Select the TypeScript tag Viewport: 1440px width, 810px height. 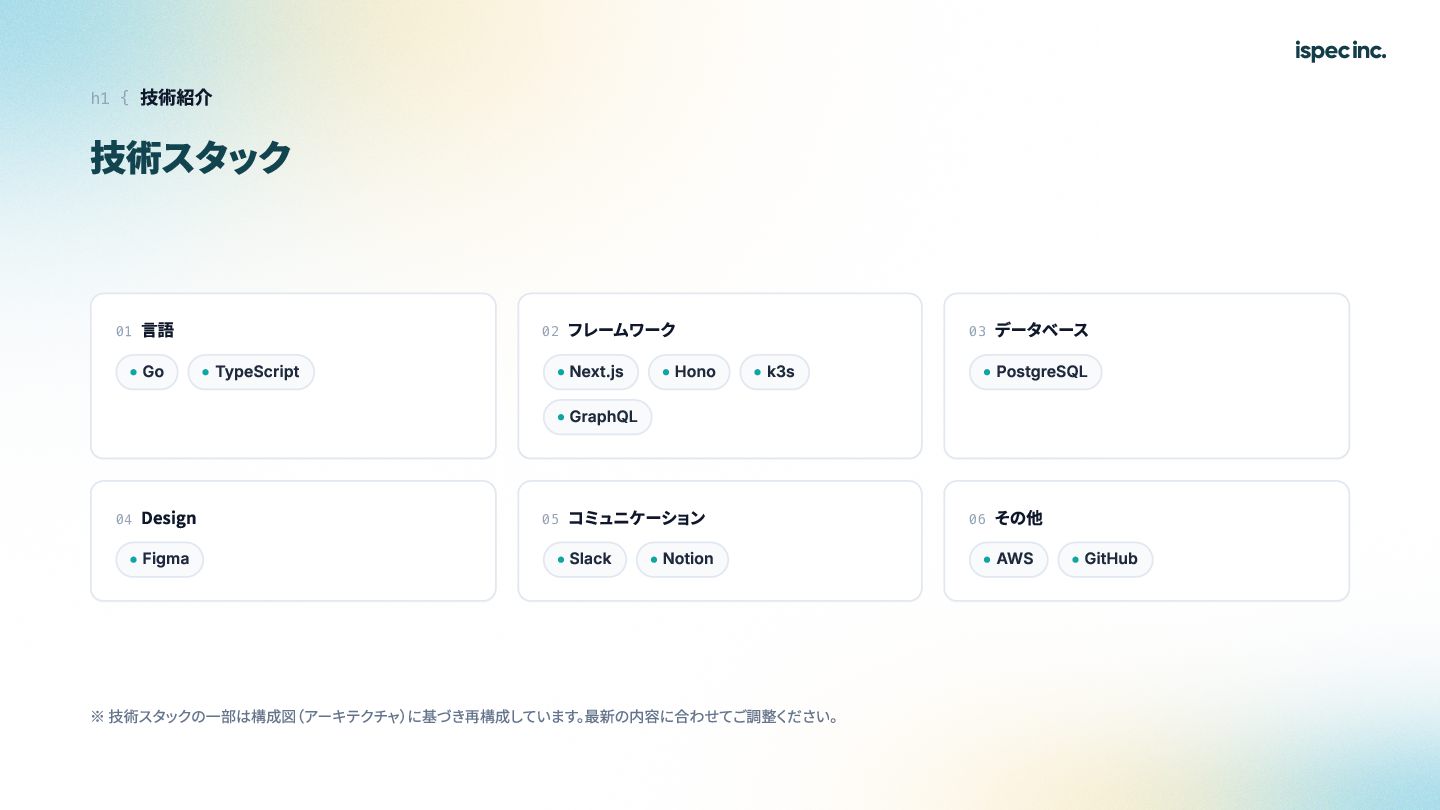pos(251,372)
